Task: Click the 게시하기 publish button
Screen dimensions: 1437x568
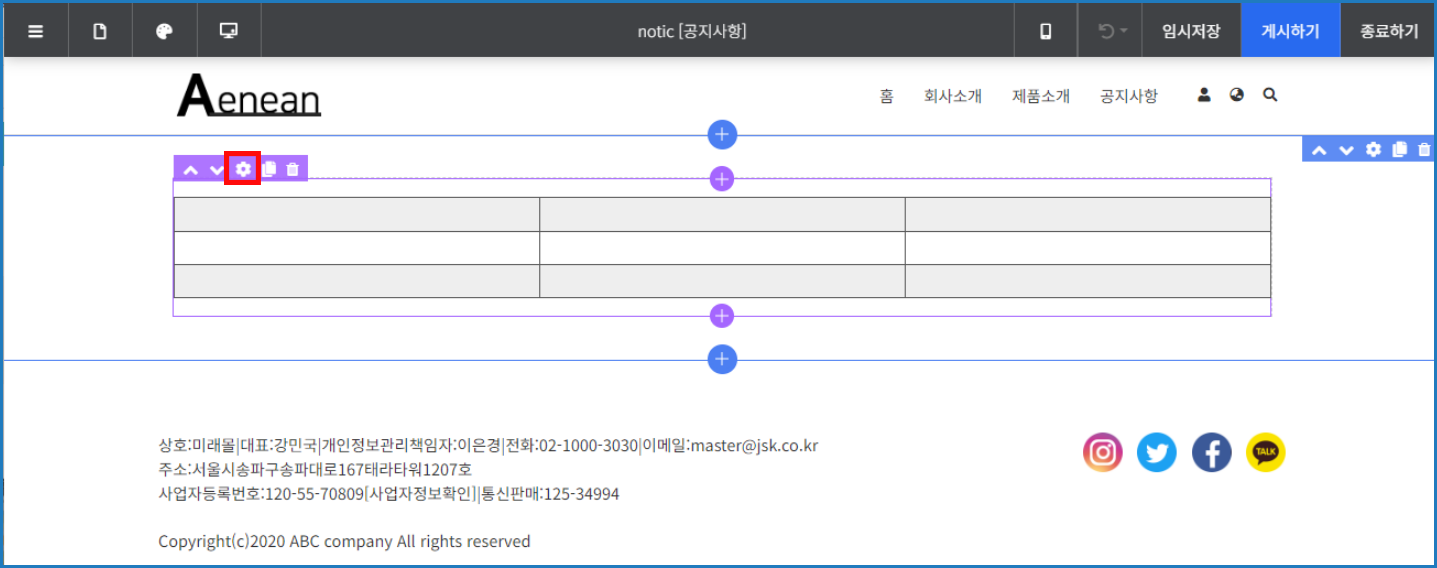Action: point(1289,31)
